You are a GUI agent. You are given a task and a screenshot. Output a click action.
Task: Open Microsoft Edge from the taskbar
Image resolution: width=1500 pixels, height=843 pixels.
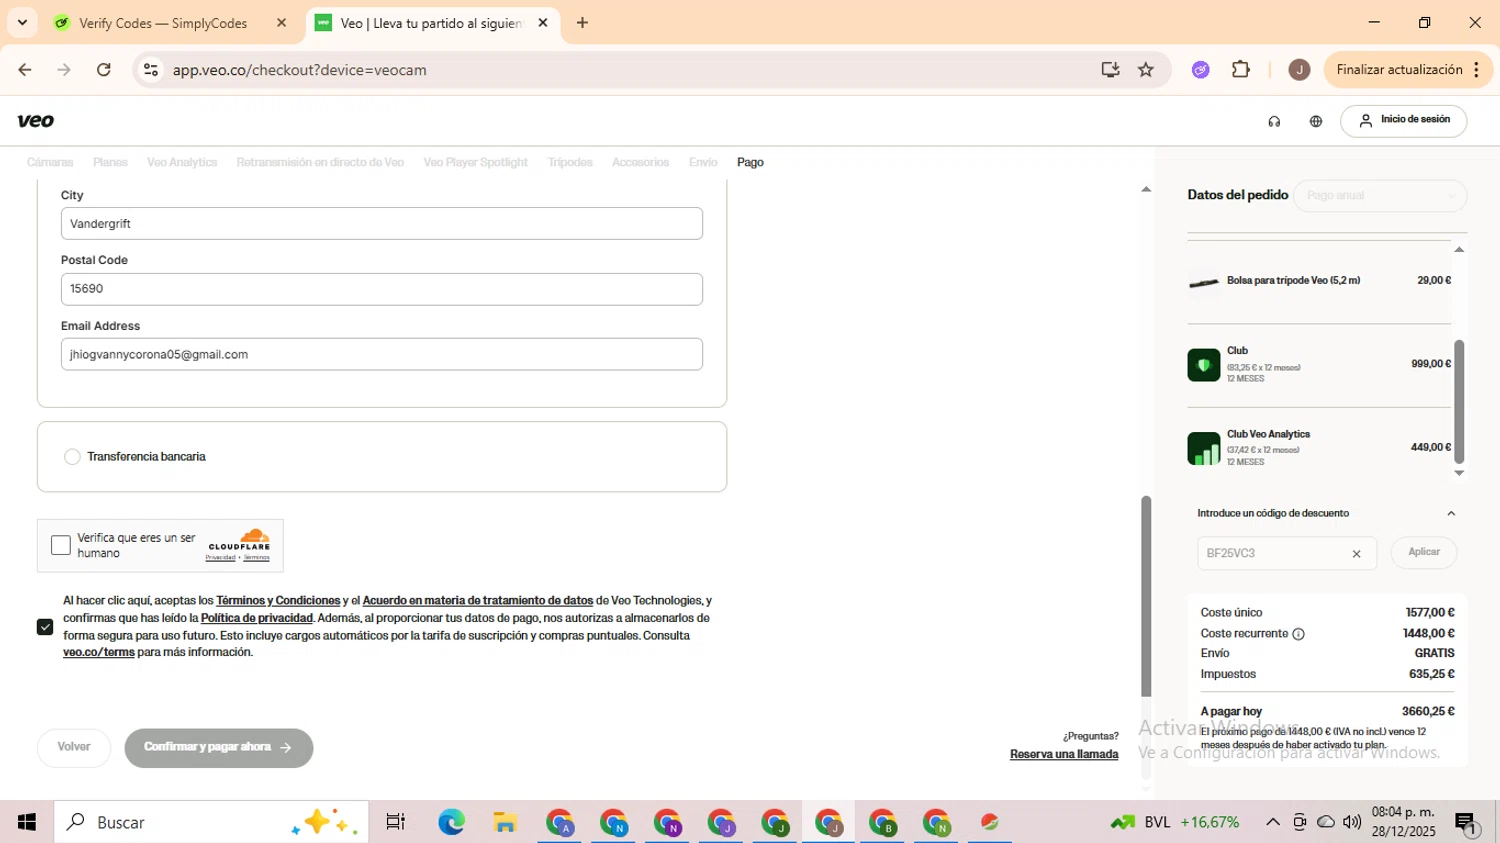tap(451, 822)
